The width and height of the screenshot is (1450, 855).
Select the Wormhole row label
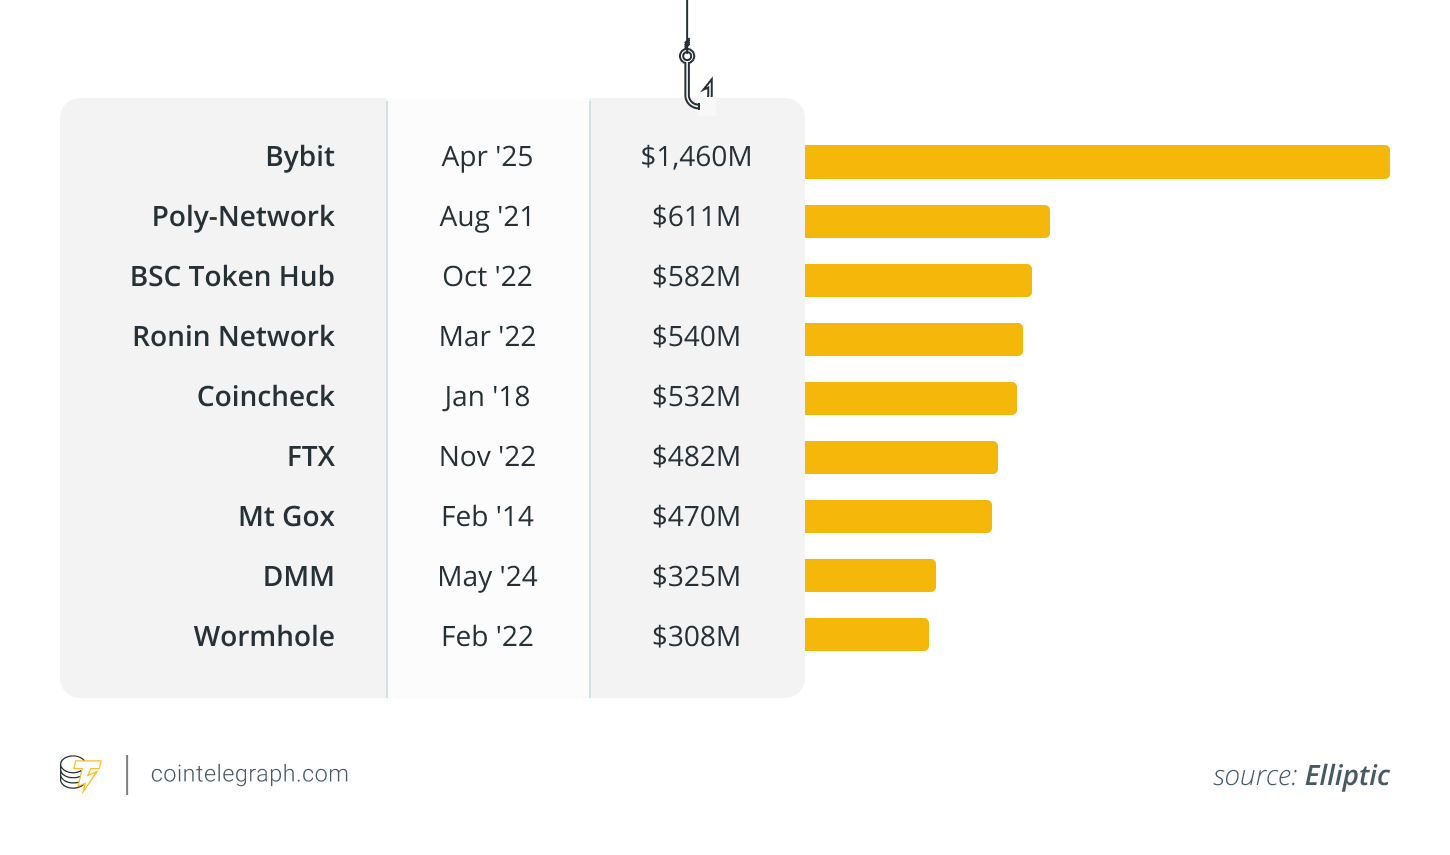click(264, 637)
